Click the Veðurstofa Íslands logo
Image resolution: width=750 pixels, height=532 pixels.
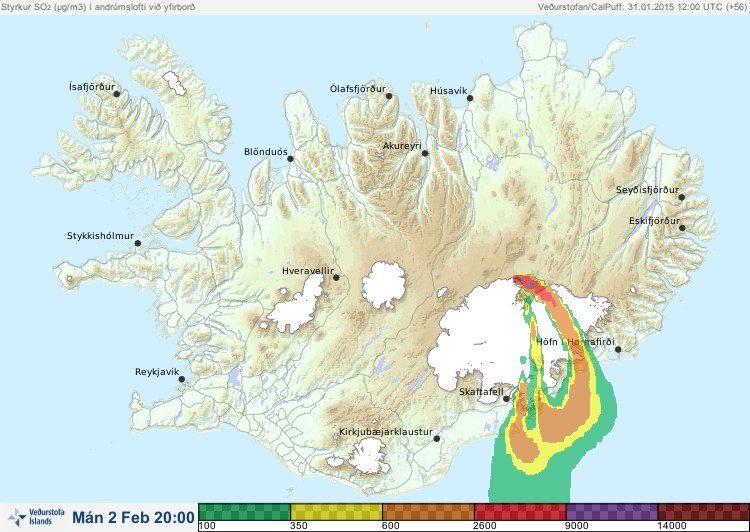(37, 517)
